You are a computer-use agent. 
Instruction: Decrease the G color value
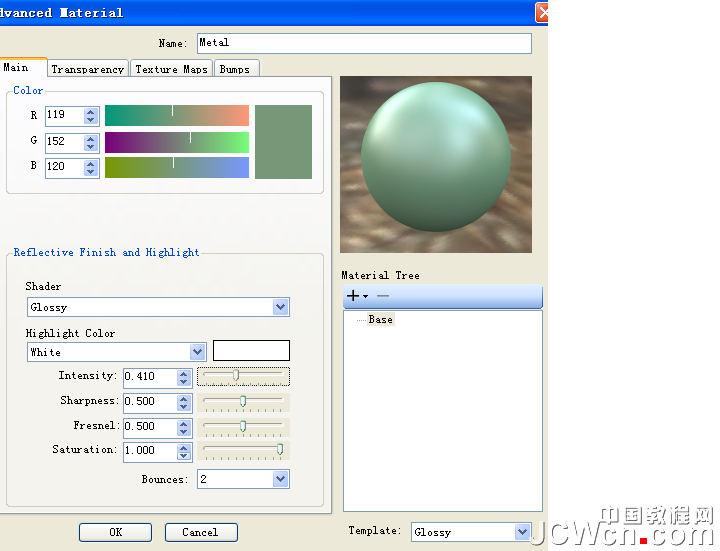(x=91, y=146)
